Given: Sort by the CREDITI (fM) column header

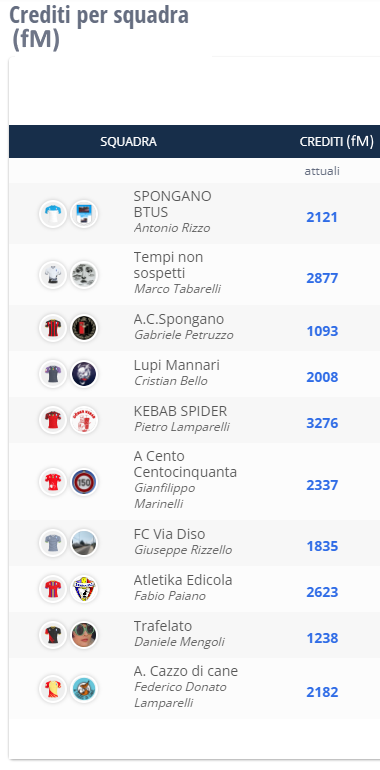Looking at the screenshot, I should coord(337,141).
